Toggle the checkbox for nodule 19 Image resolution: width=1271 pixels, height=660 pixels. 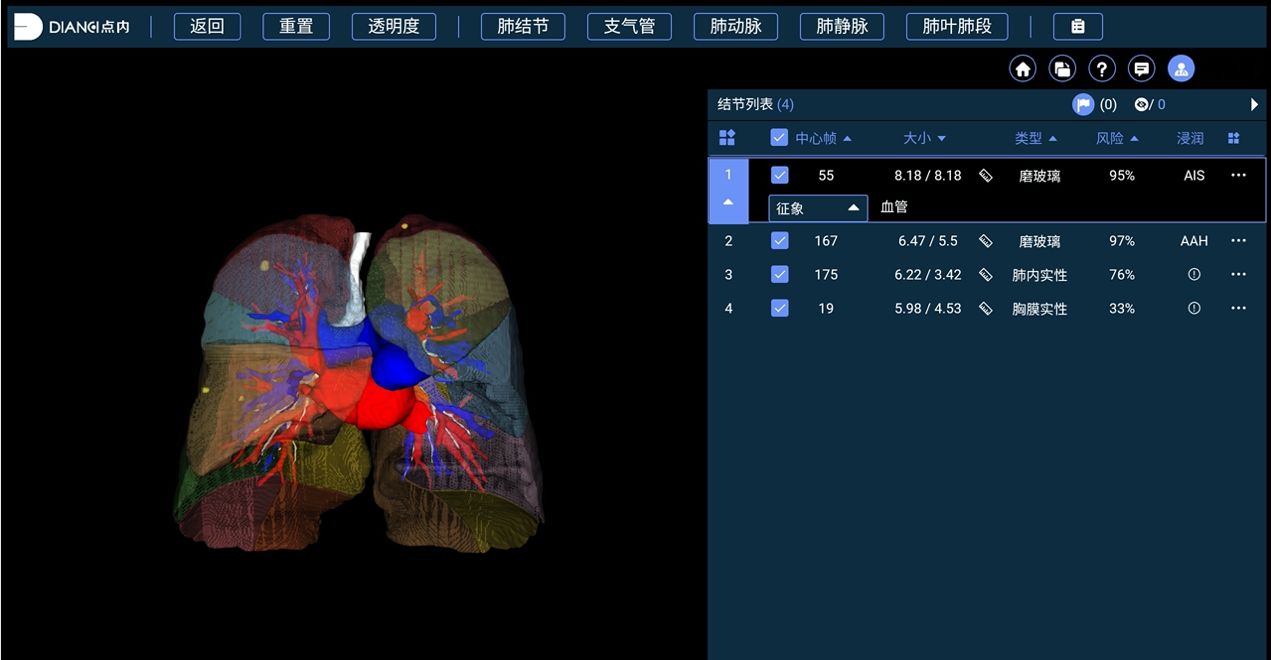click(780, 308)
